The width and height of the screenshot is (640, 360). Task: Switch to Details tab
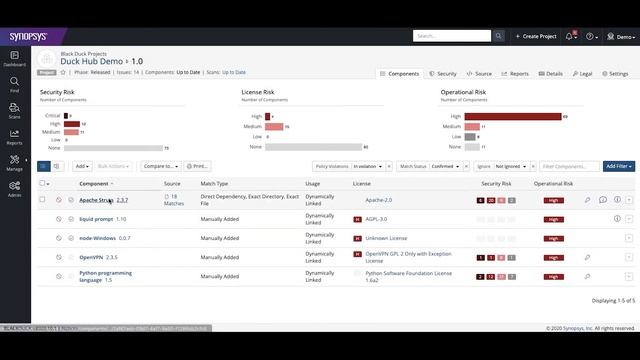click(x=551, y=74)
